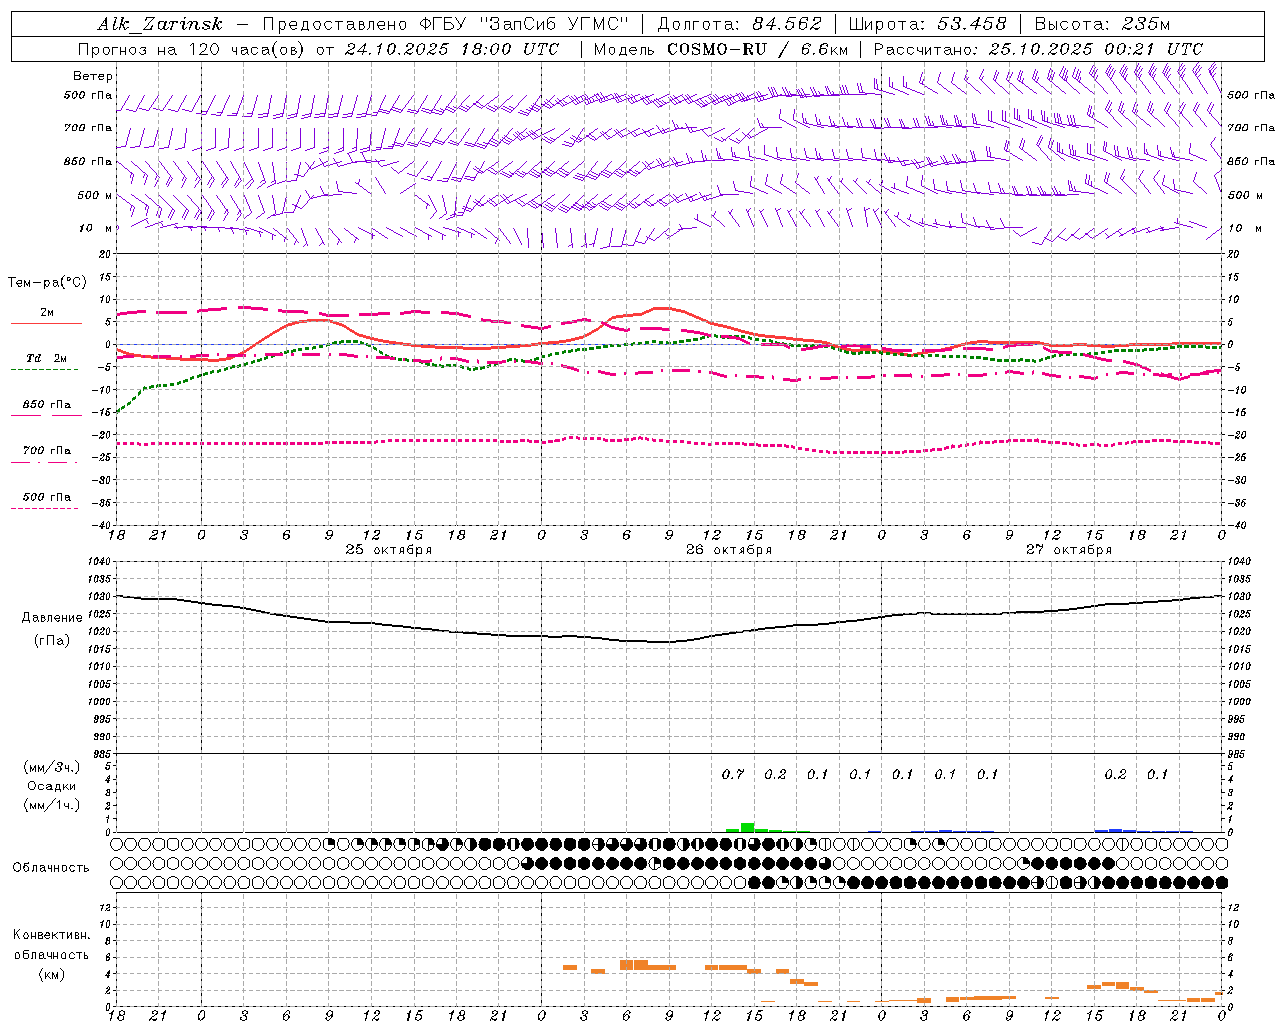Viewport: 1280px width, 1024px height.
Task: Select the latitude text "Широта: 53.458"
Action: pos(927,24)
